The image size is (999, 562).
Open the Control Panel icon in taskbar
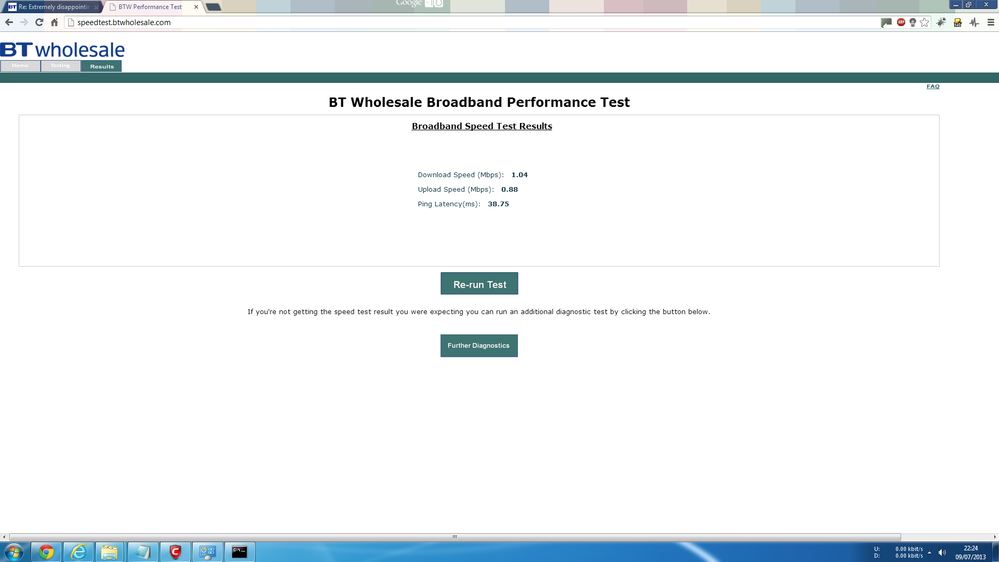[208, 552]
